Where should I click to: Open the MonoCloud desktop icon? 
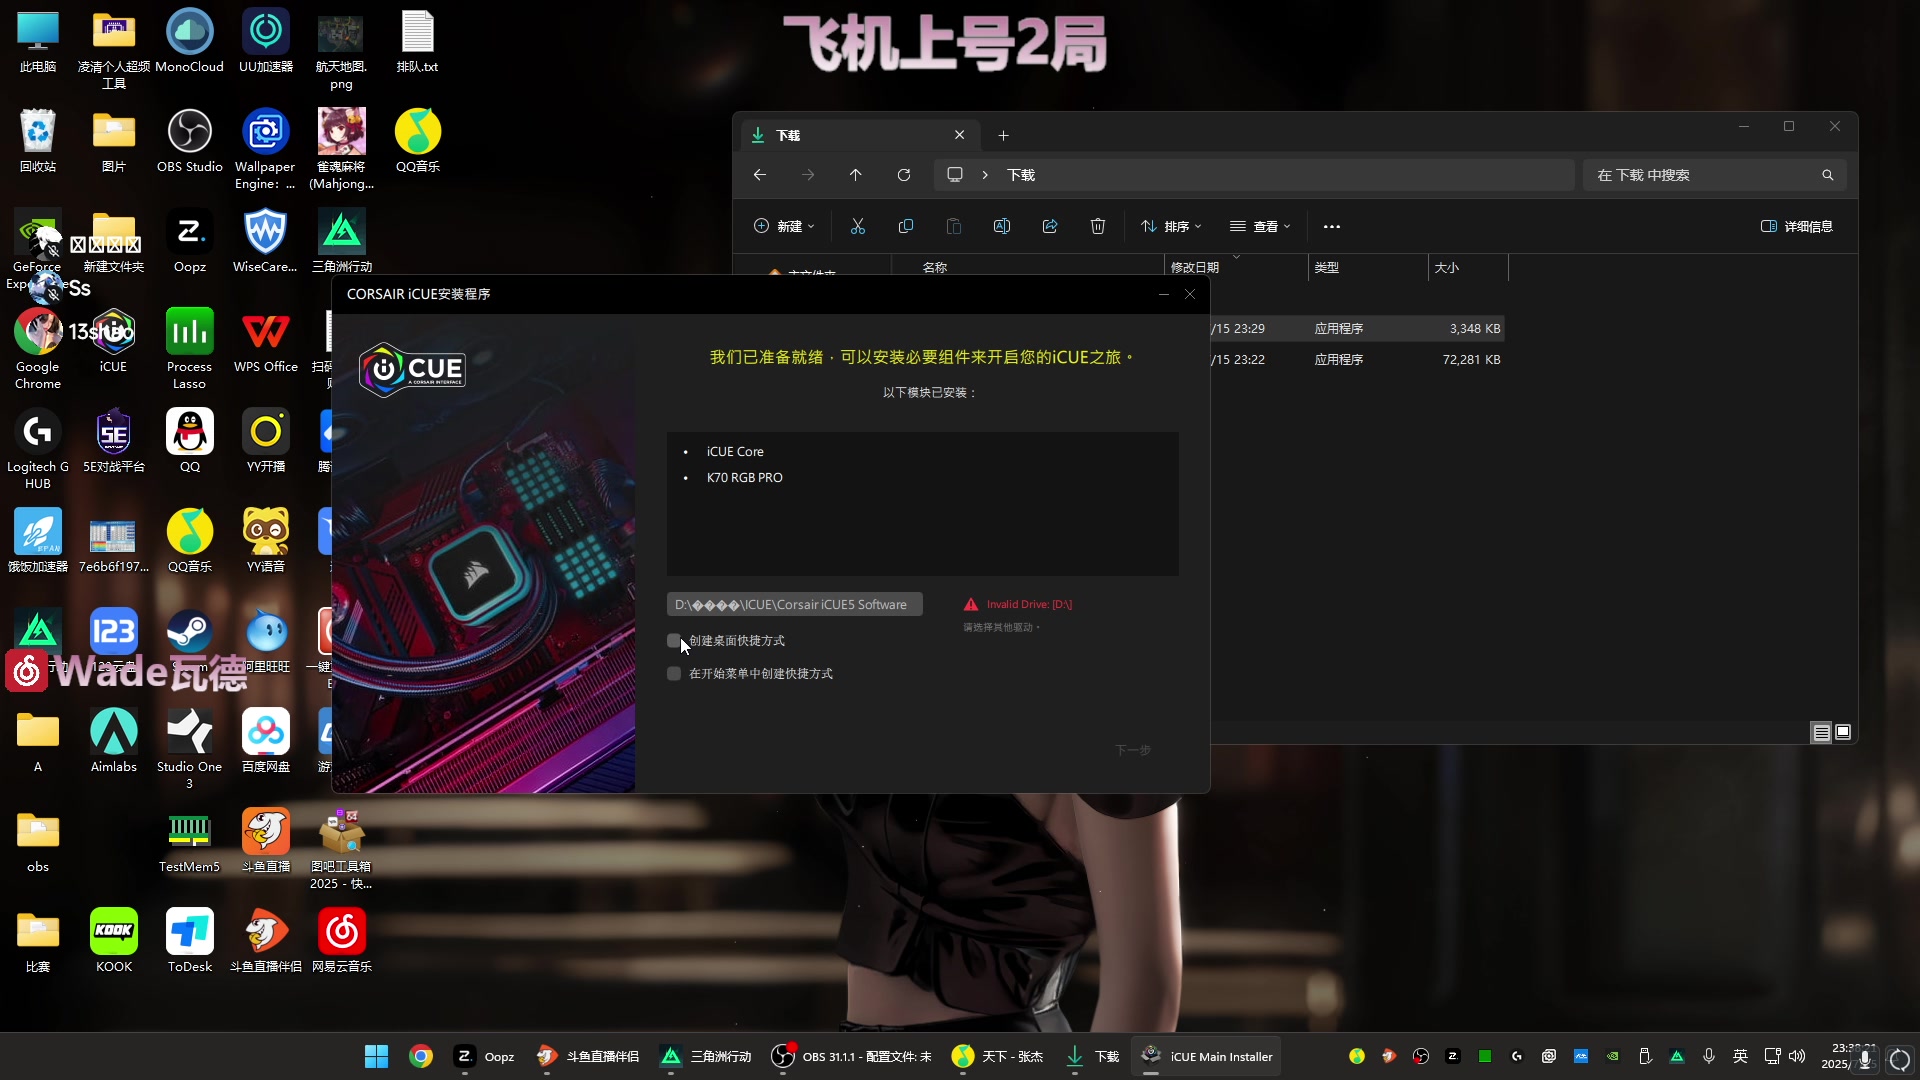click(x=190, y=41)
